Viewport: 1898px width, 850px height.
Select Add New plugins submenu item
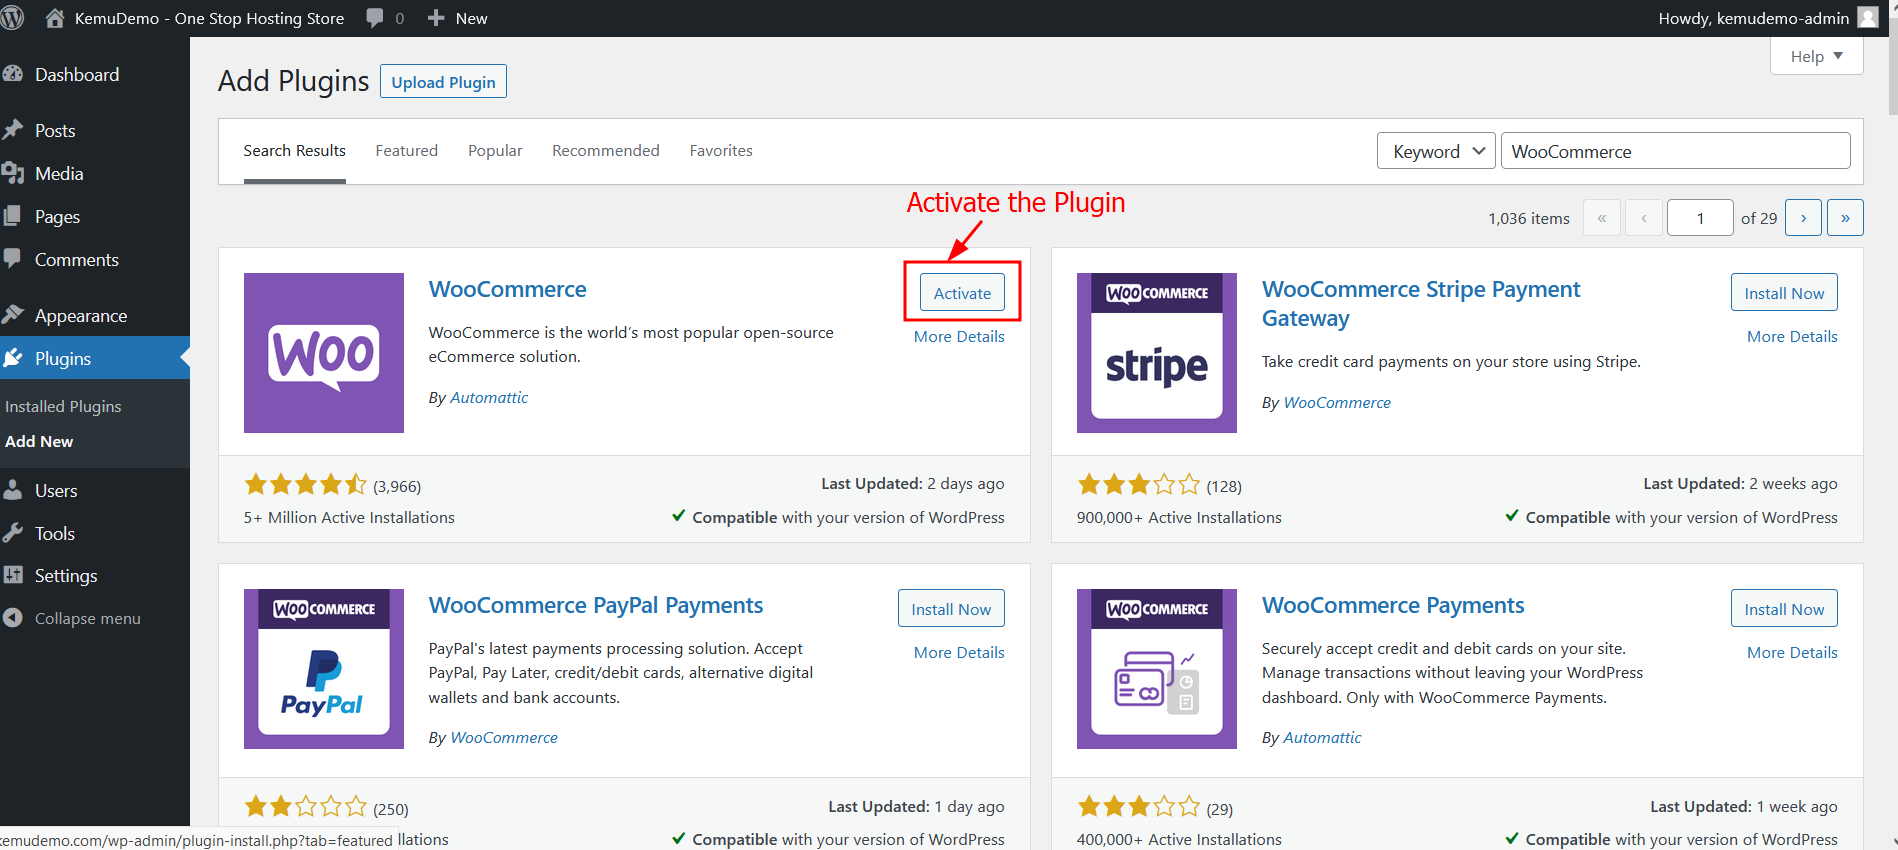tap(39, 441)
